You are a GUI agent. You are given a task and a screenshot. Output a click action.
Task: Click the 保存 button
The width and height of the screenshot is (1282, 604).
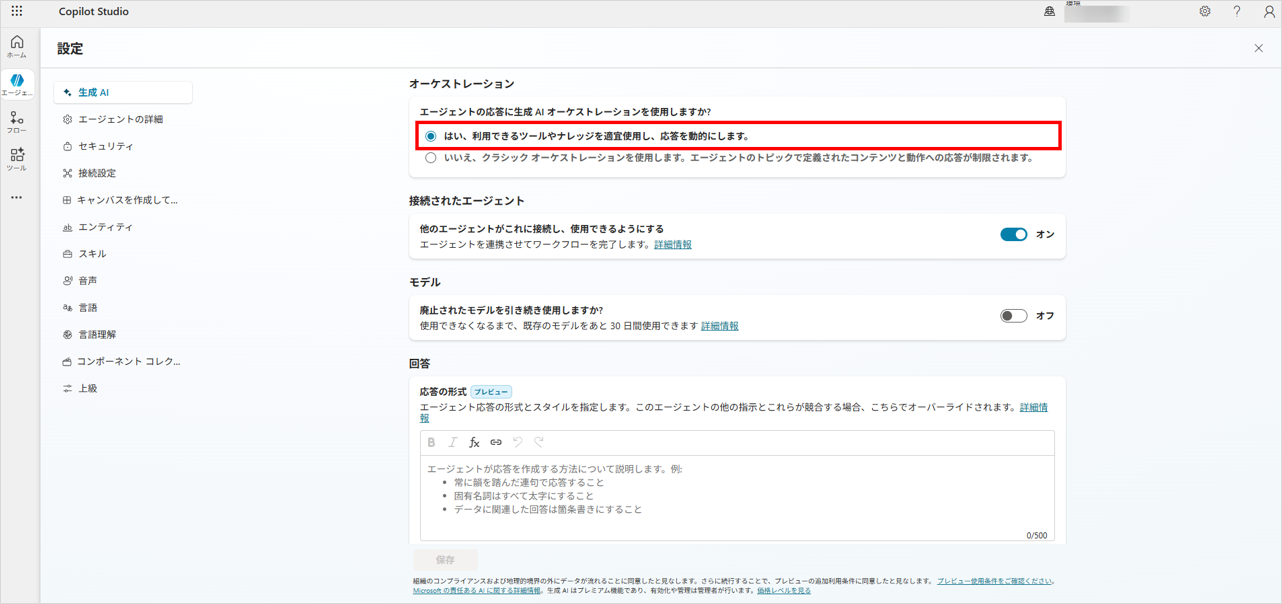(445, 560)
